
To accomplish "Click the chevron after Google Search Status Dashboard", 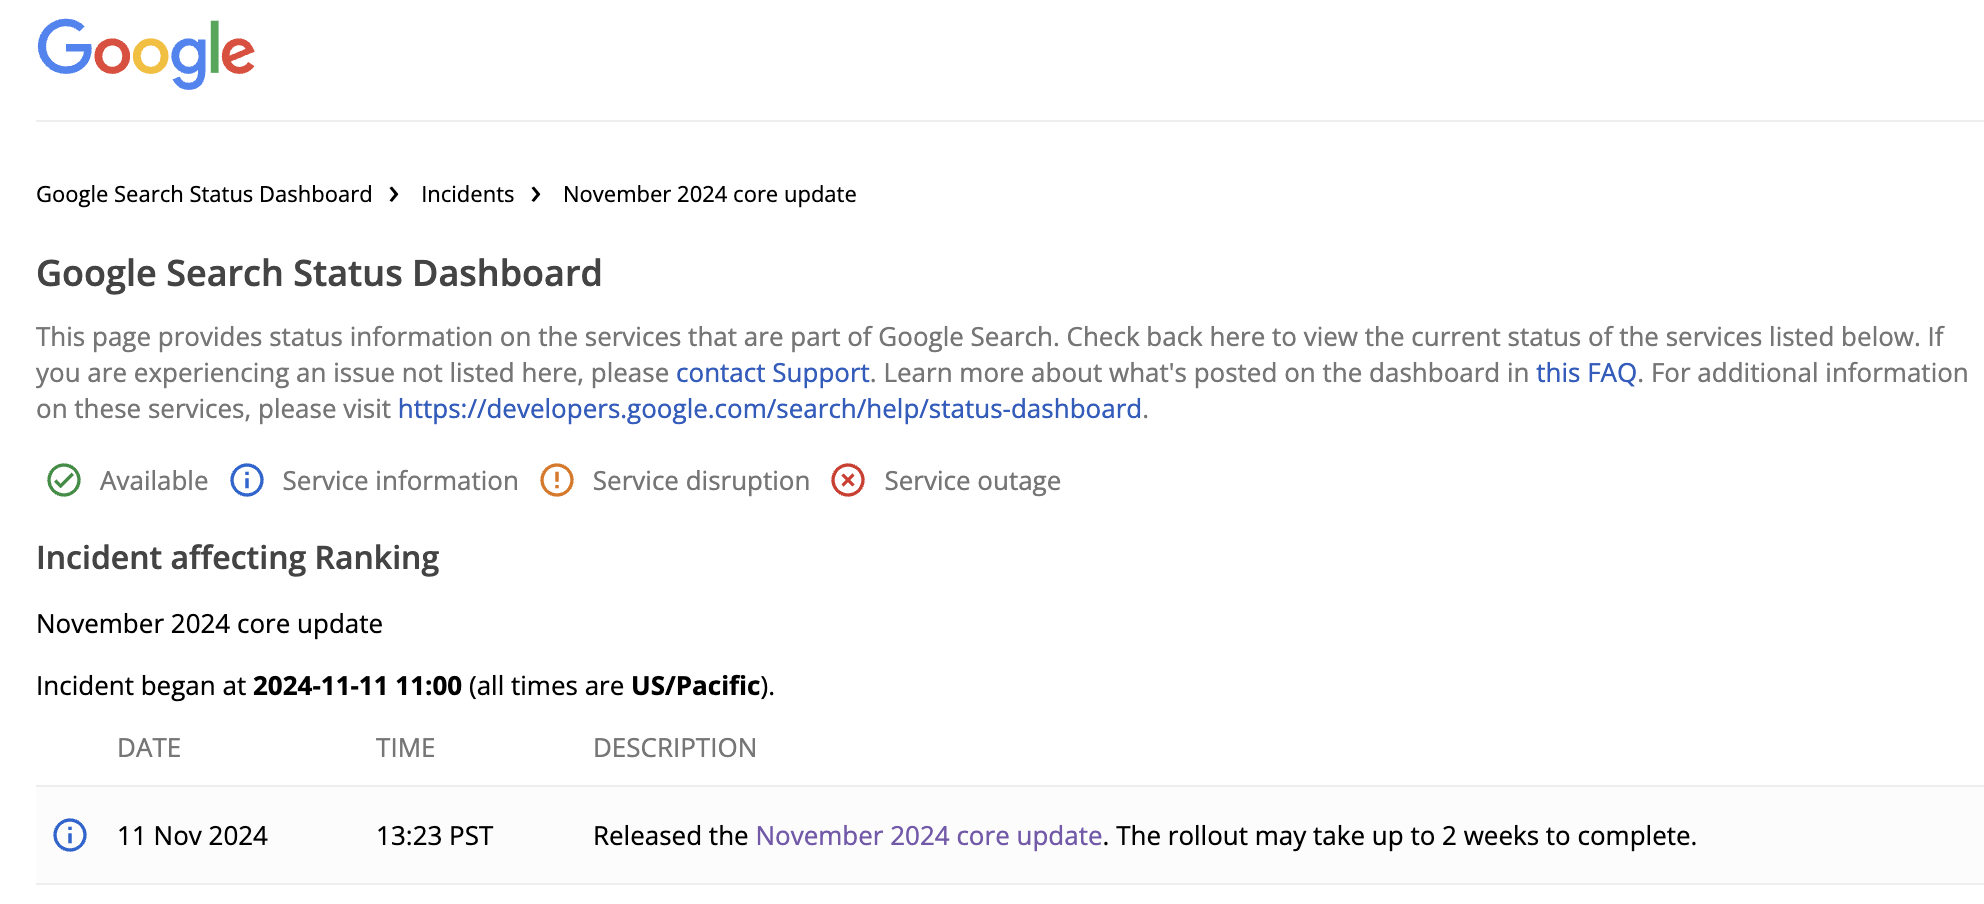I will (393, 194).
